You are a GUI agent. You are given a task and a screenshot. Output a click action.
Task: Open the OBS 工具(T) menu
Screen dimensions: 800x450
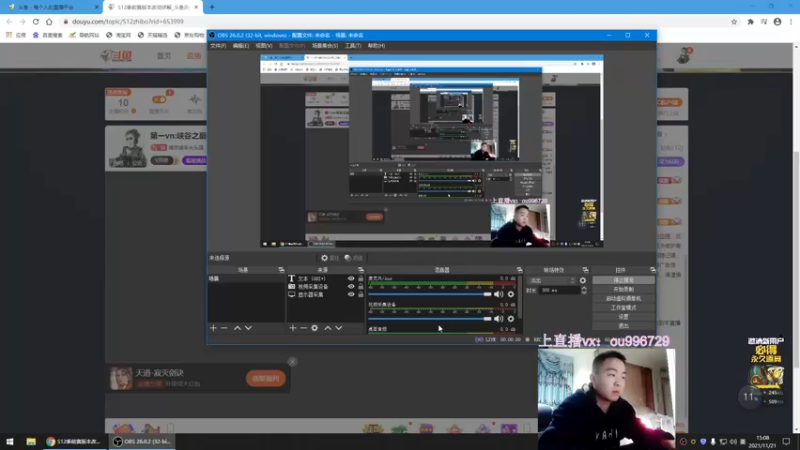coord(353,46)
